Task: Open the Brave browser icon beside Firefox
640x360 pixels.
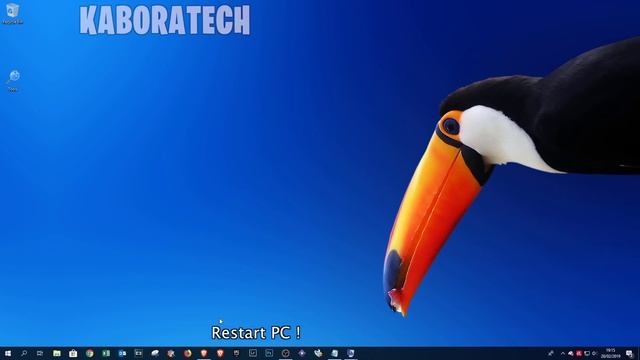Action: 204,353
